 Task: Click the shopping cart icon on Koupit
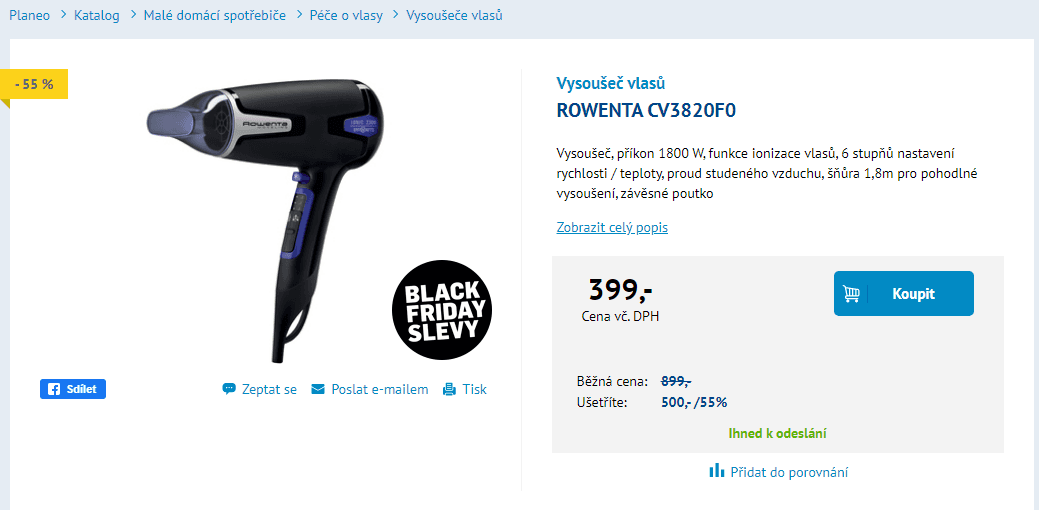pos(851,293)
